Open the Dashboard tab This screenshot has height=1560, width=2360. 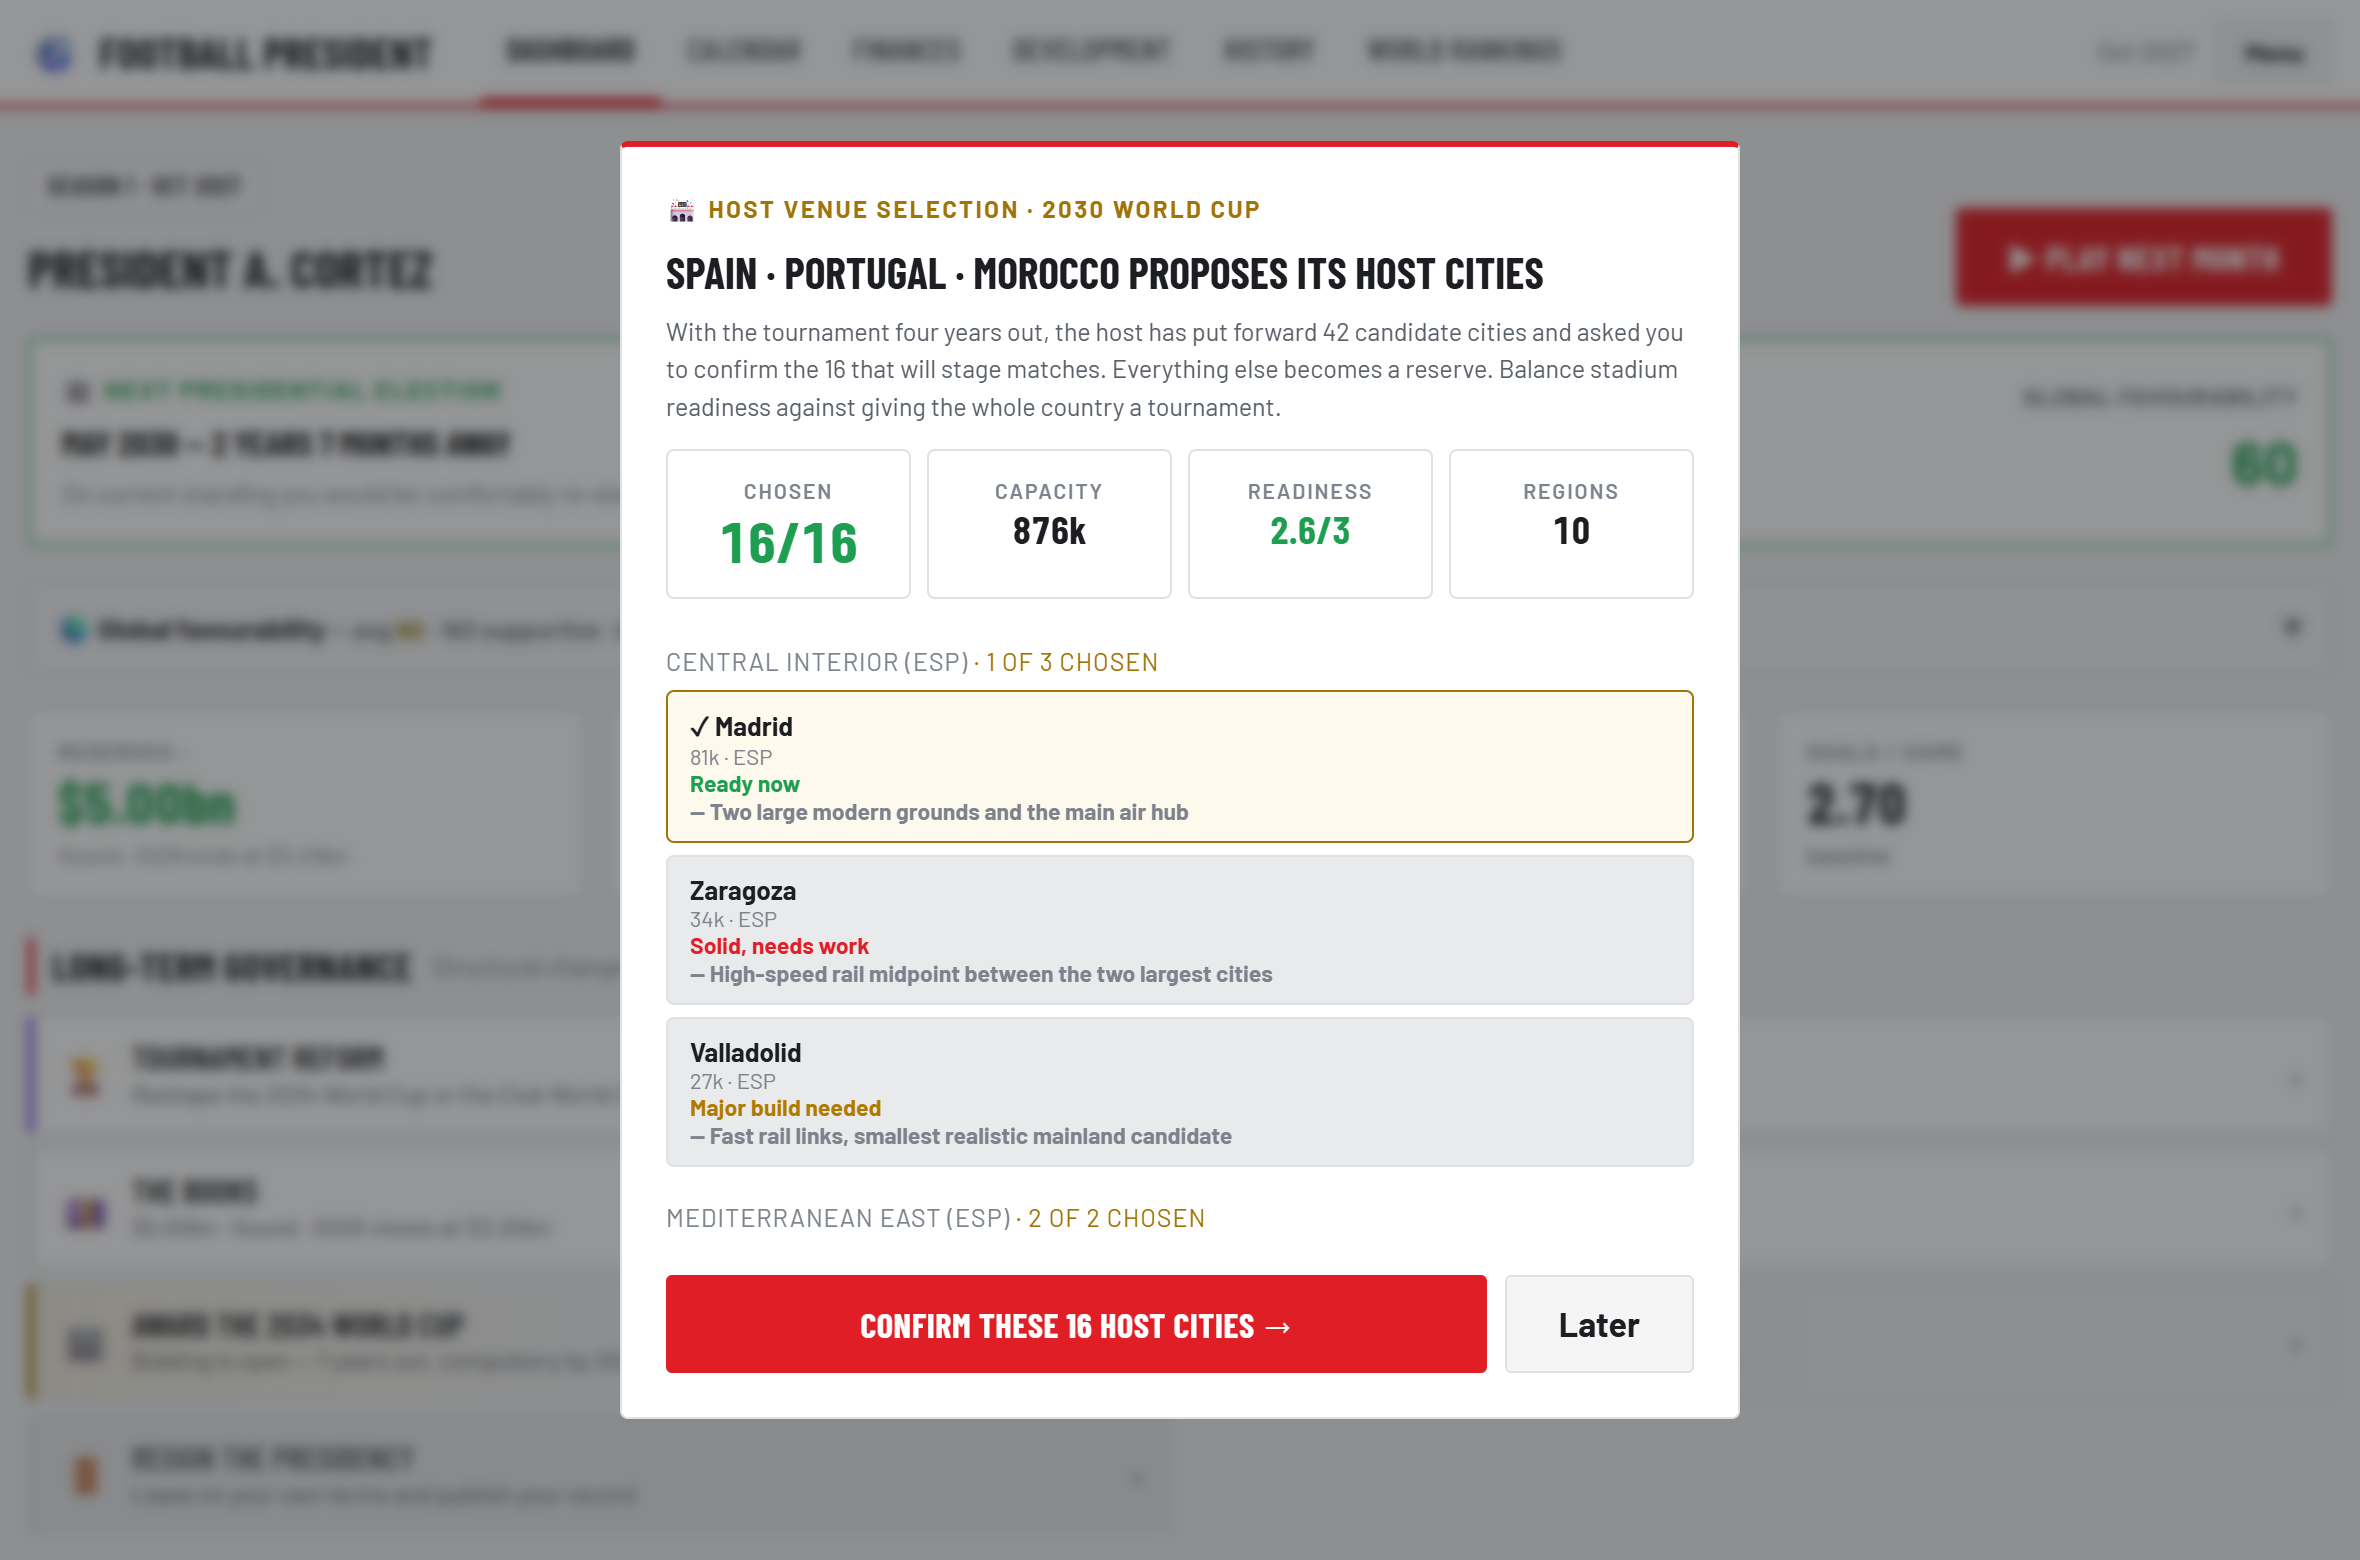[x=570, y=50]
